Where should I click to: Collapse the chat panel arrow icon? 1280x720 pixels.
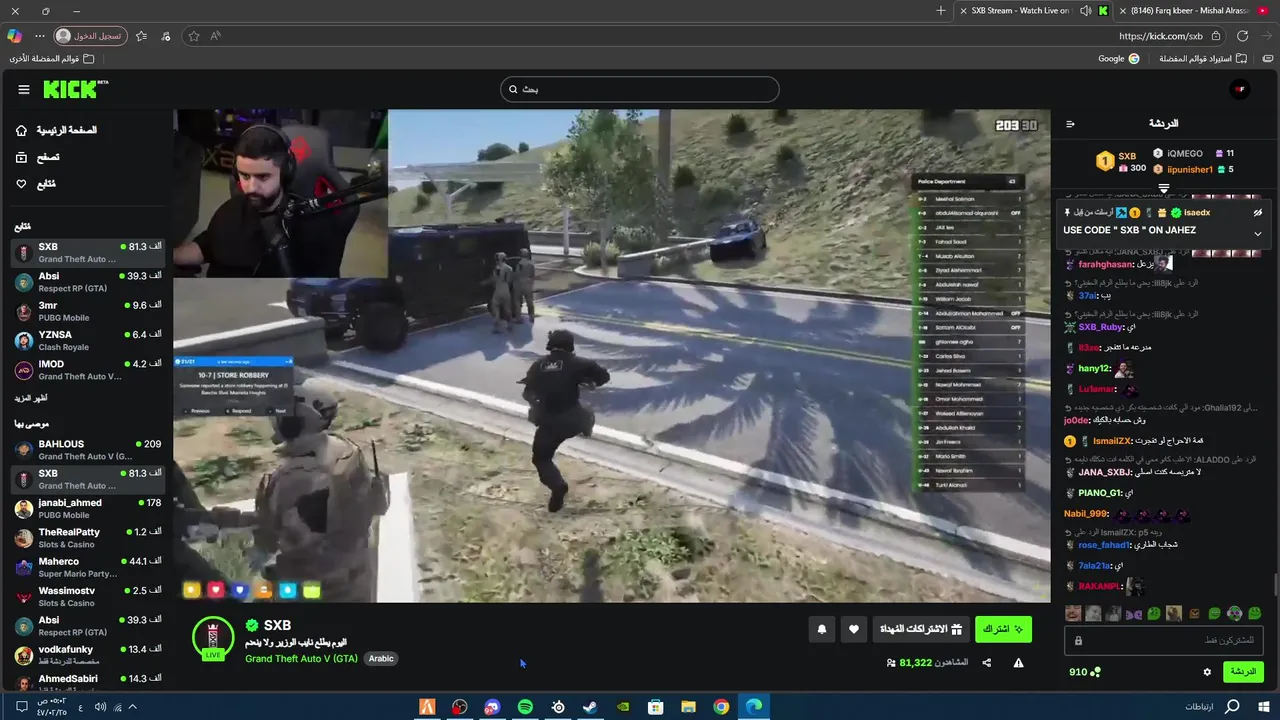pos(1070,124)
